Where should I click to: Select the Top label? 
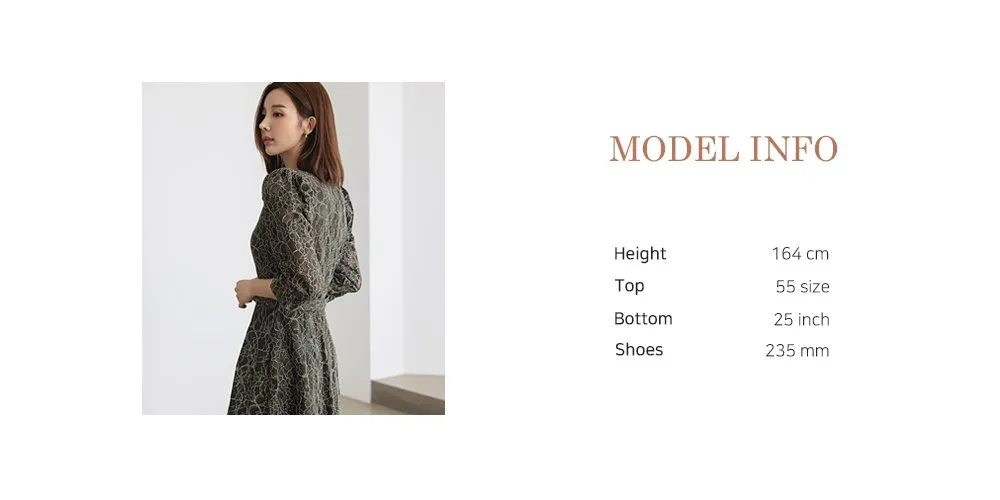pos(629,286)
